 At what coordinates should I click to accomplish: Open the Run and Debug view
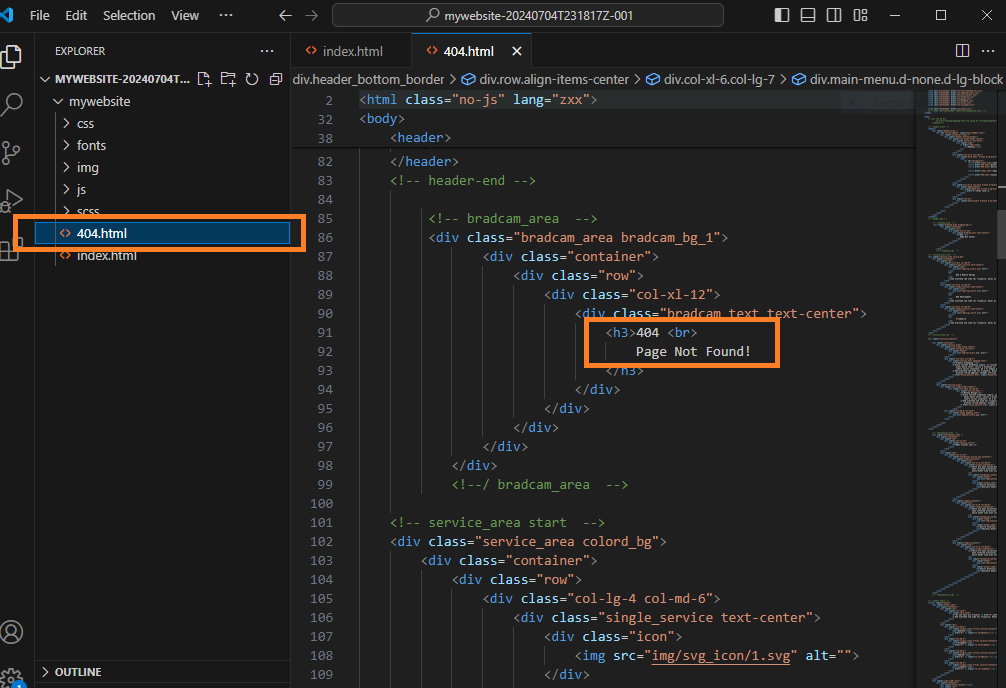click(12, 200)
